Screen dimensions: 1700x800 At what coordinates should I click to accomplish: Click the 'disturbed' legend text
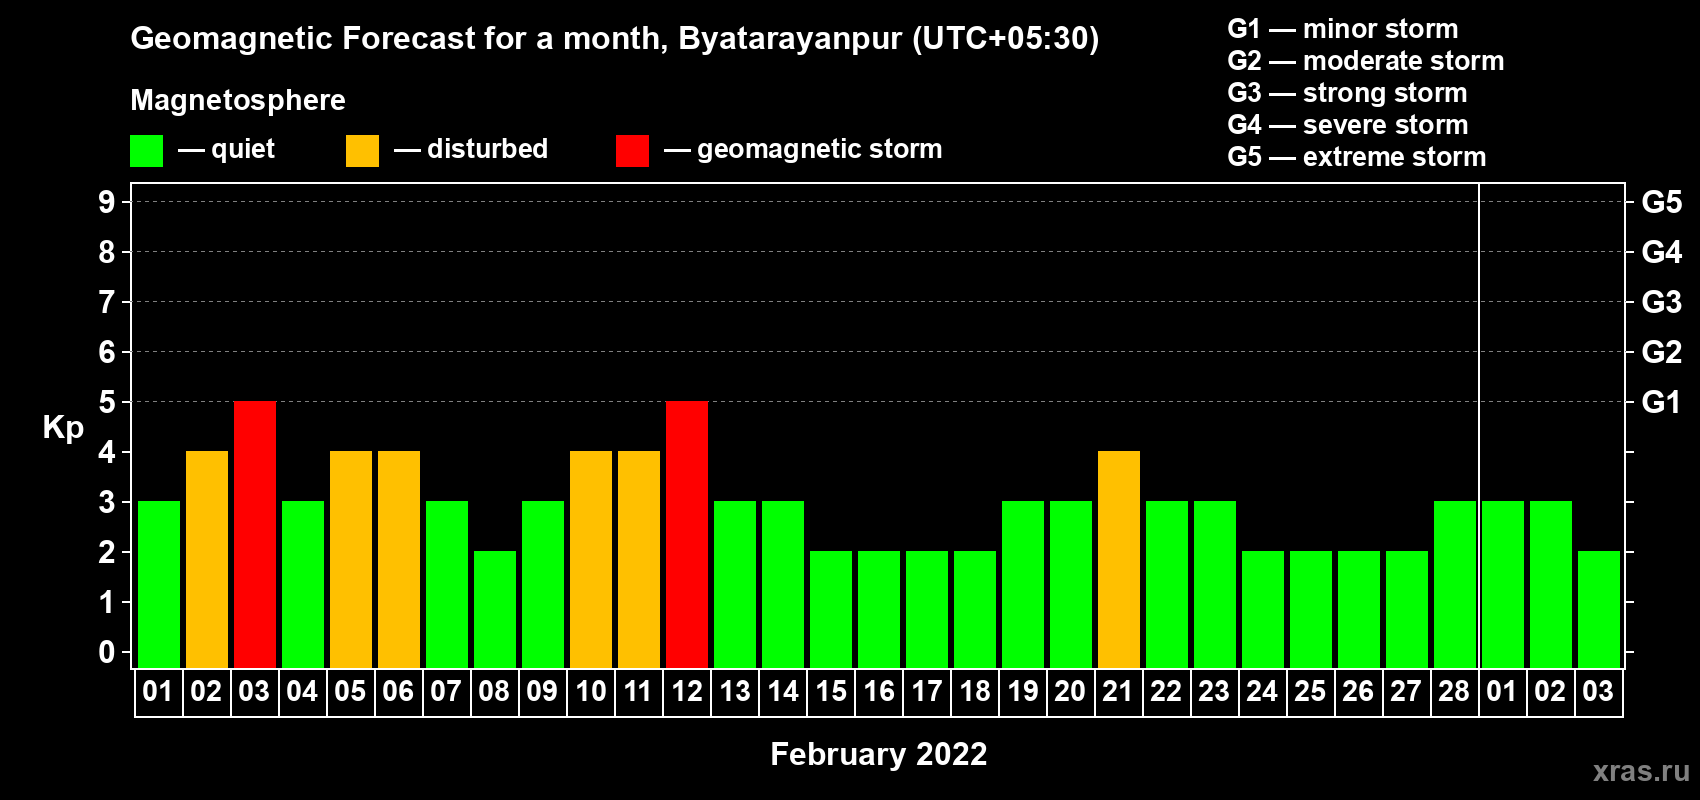point(488,149)
